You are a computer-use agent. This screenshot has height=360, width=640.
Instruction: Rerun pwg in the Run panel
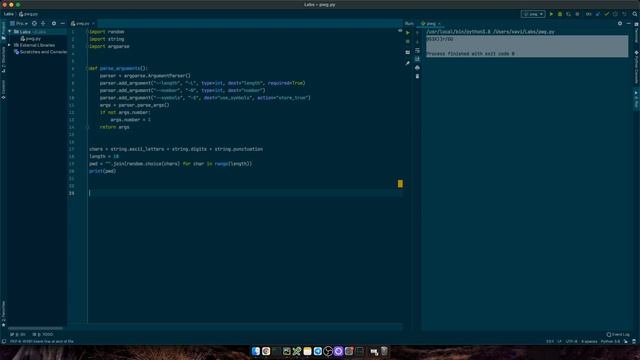tap(407, 33)
